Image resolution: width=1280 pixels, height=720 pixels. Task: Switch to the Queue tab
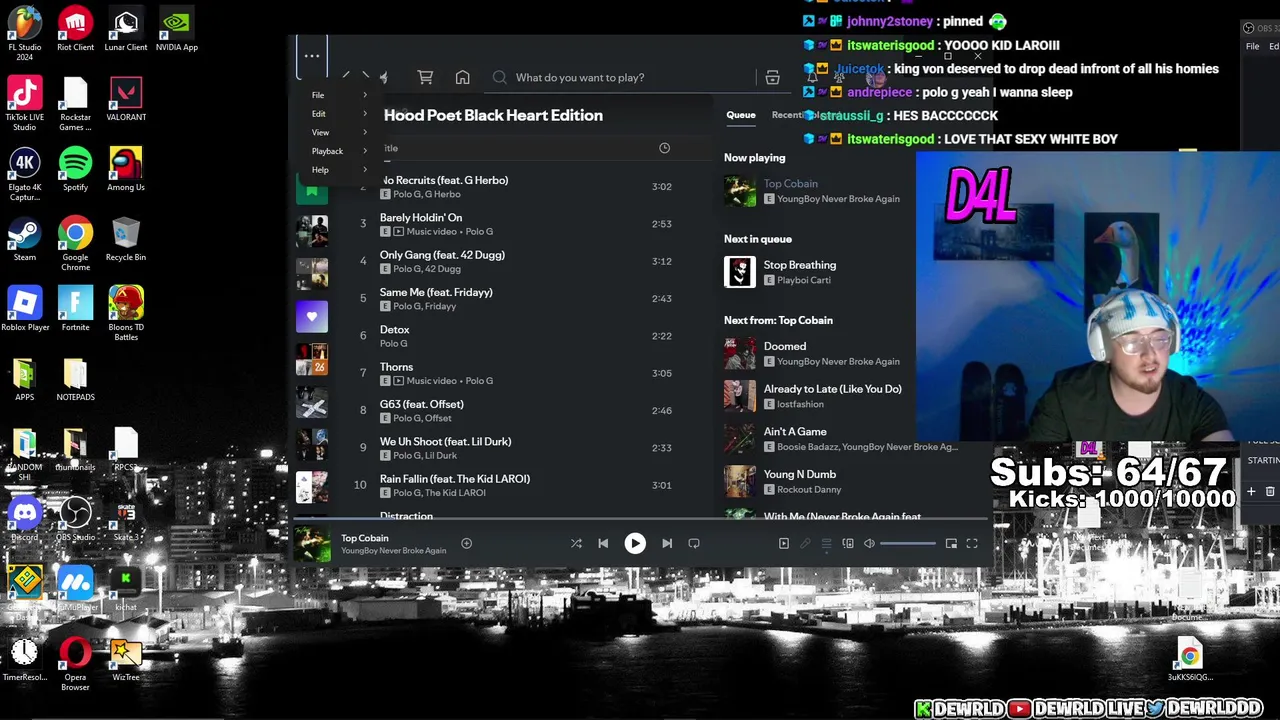click(x=741, y=115)
